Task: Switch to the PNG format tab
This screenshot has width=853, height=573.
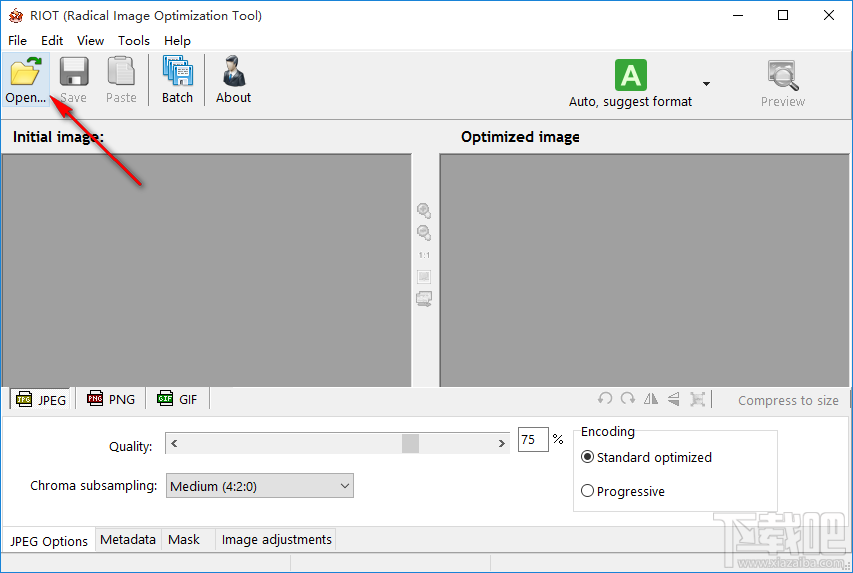Action: [x=111, y=399]
